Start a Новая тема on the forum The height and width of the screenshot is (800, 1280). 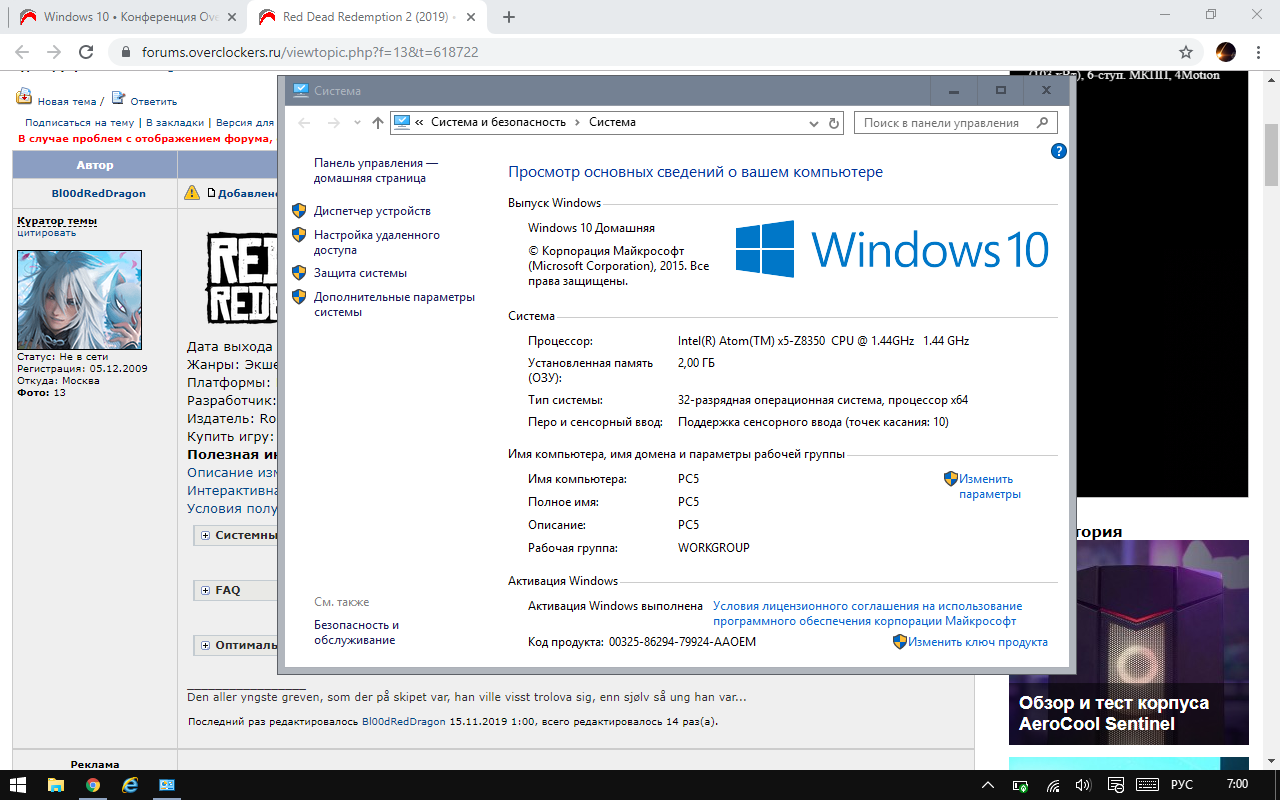coord(66,101)
